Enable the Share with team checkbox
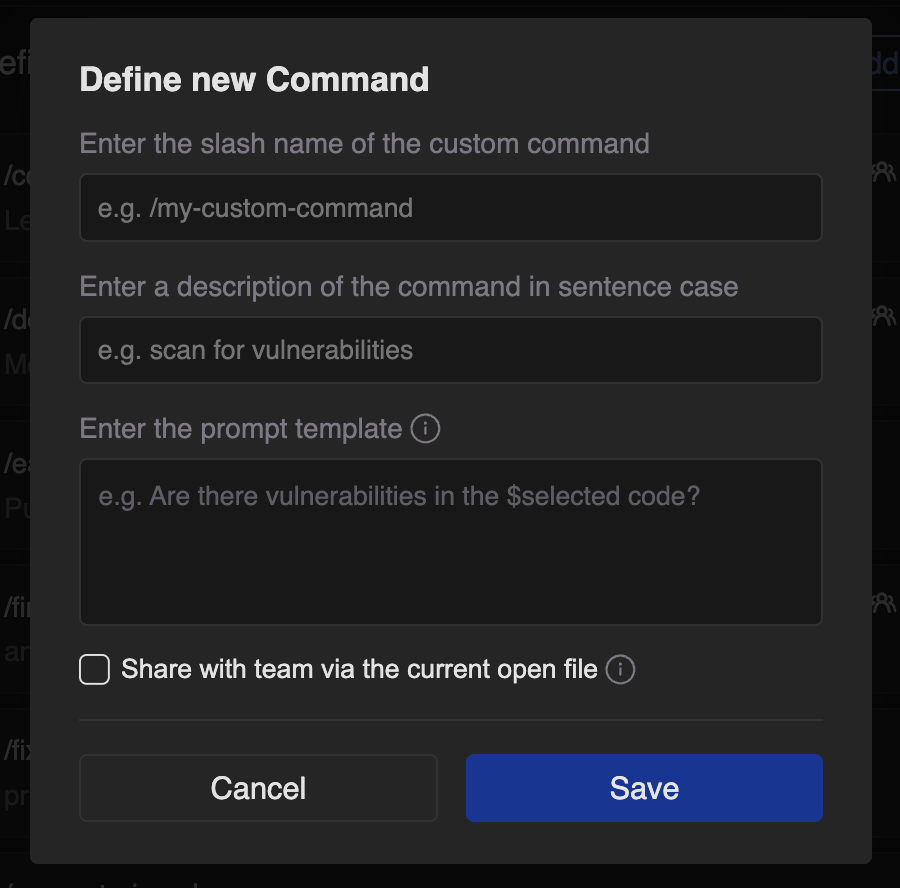The image size is (900, 888). (x=94, y=669)
